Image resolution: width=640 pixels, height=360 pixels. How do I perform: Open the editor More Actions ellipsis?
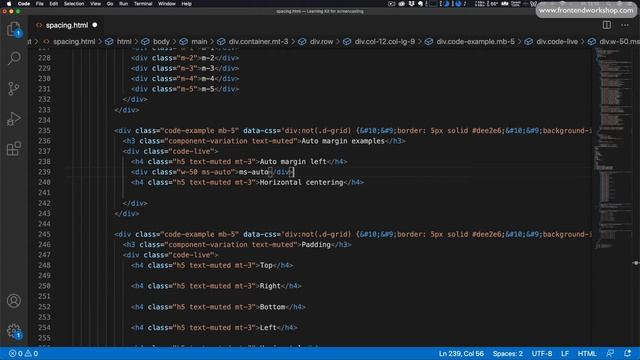coord(625,25)
